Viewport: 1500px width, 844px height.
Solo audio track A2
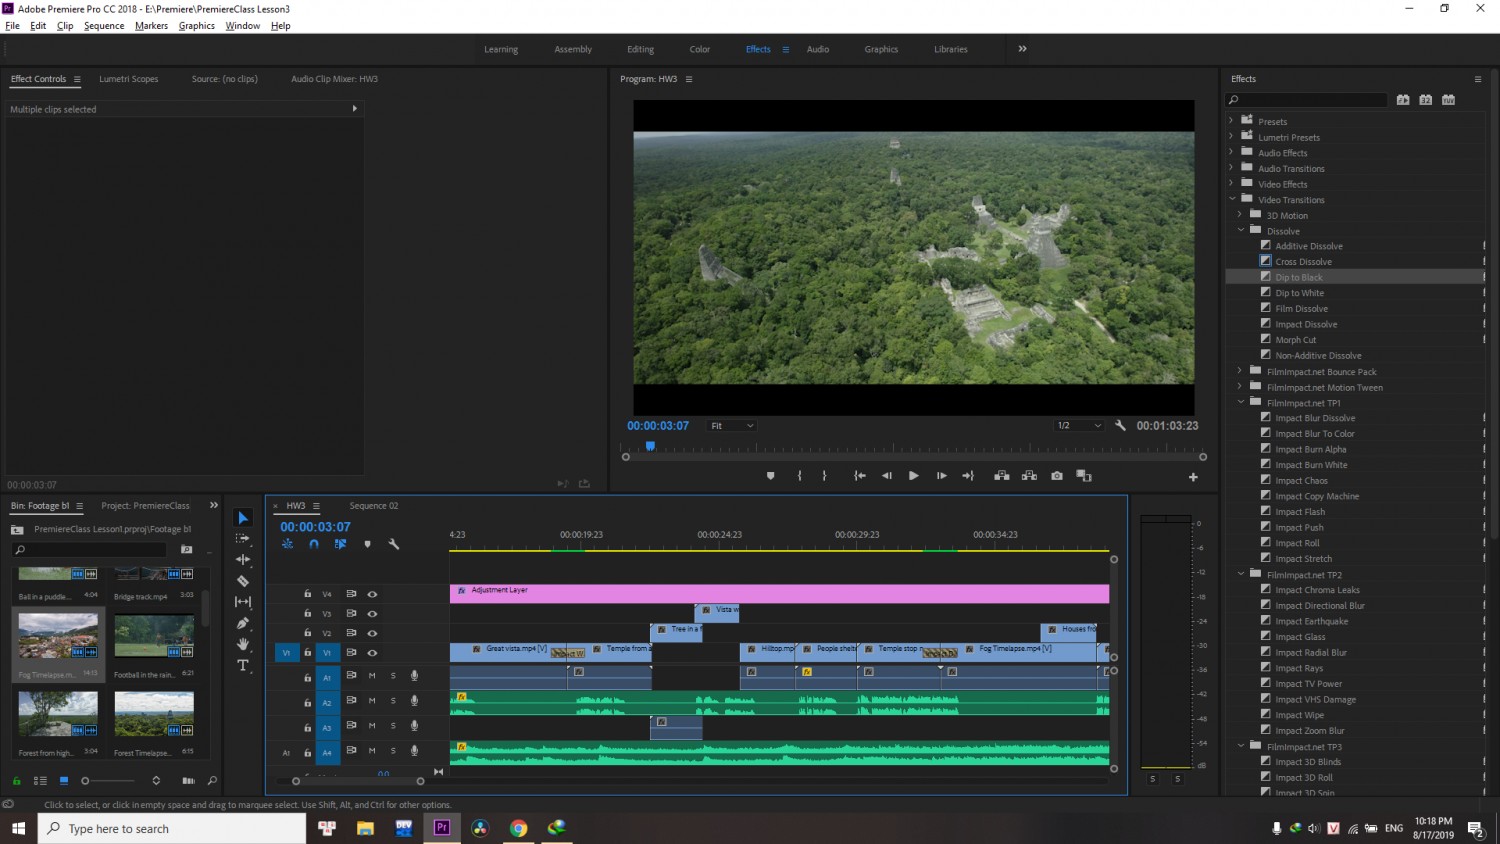pyautogui.click(x=393, y=701)
